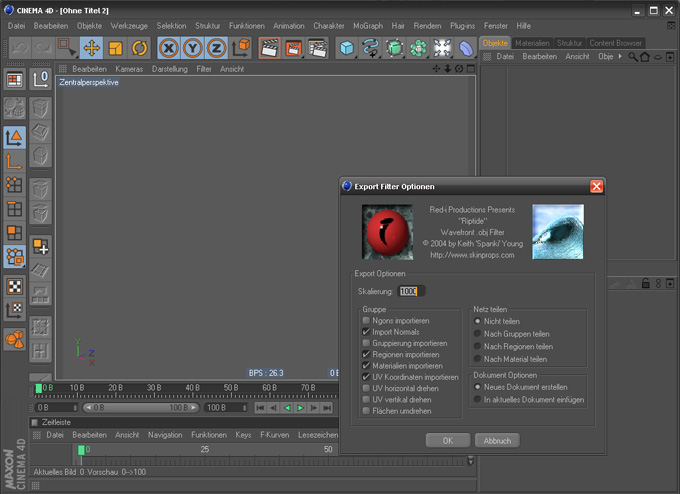Select the Move tool in toolbar
Viewport: 680px width, 494px height.
tap(91, 48)
